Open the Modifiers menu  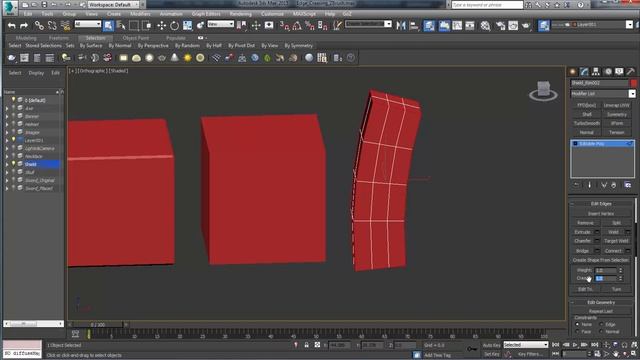coord(140,14)
